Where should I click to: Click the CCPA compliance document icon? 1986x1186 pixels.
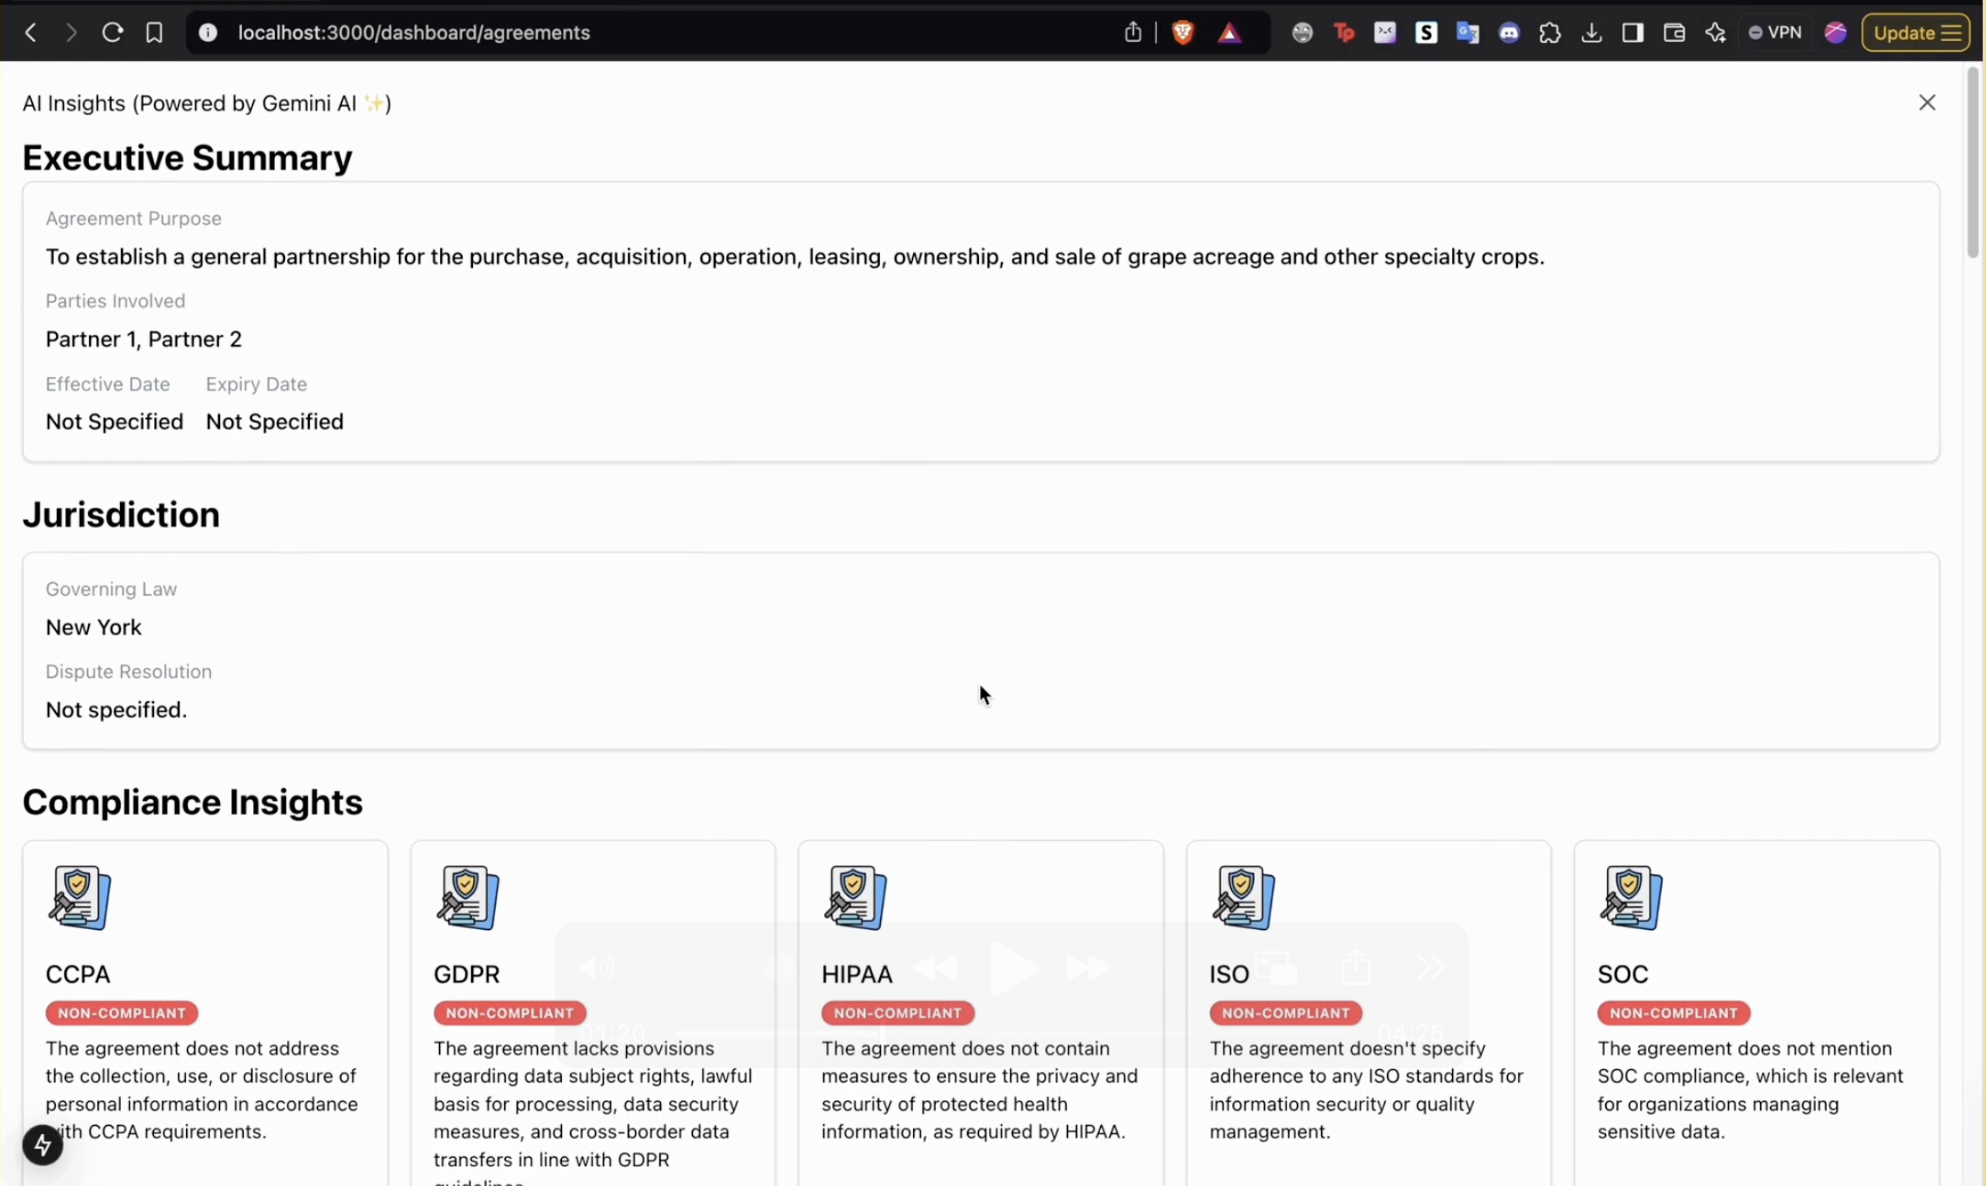tap(79, 897)
